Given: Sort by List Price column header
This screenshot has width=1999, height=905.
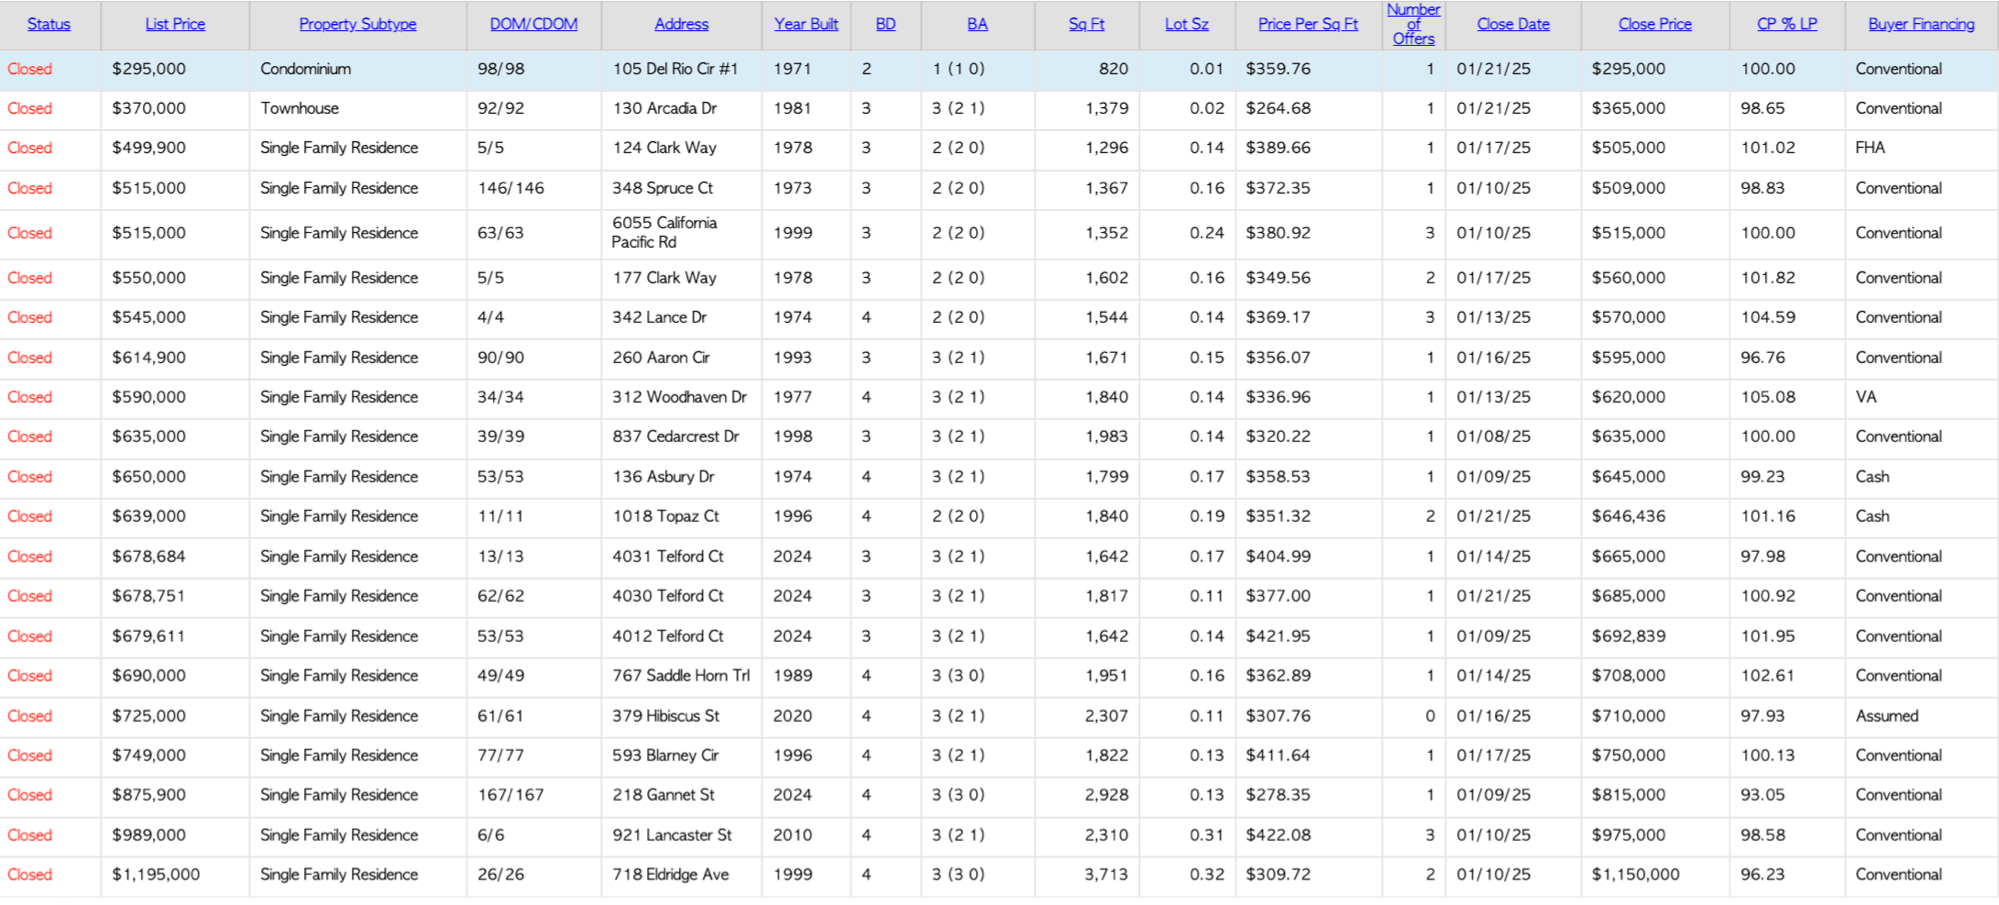Looking at the screenshot, I should point(175,24).
